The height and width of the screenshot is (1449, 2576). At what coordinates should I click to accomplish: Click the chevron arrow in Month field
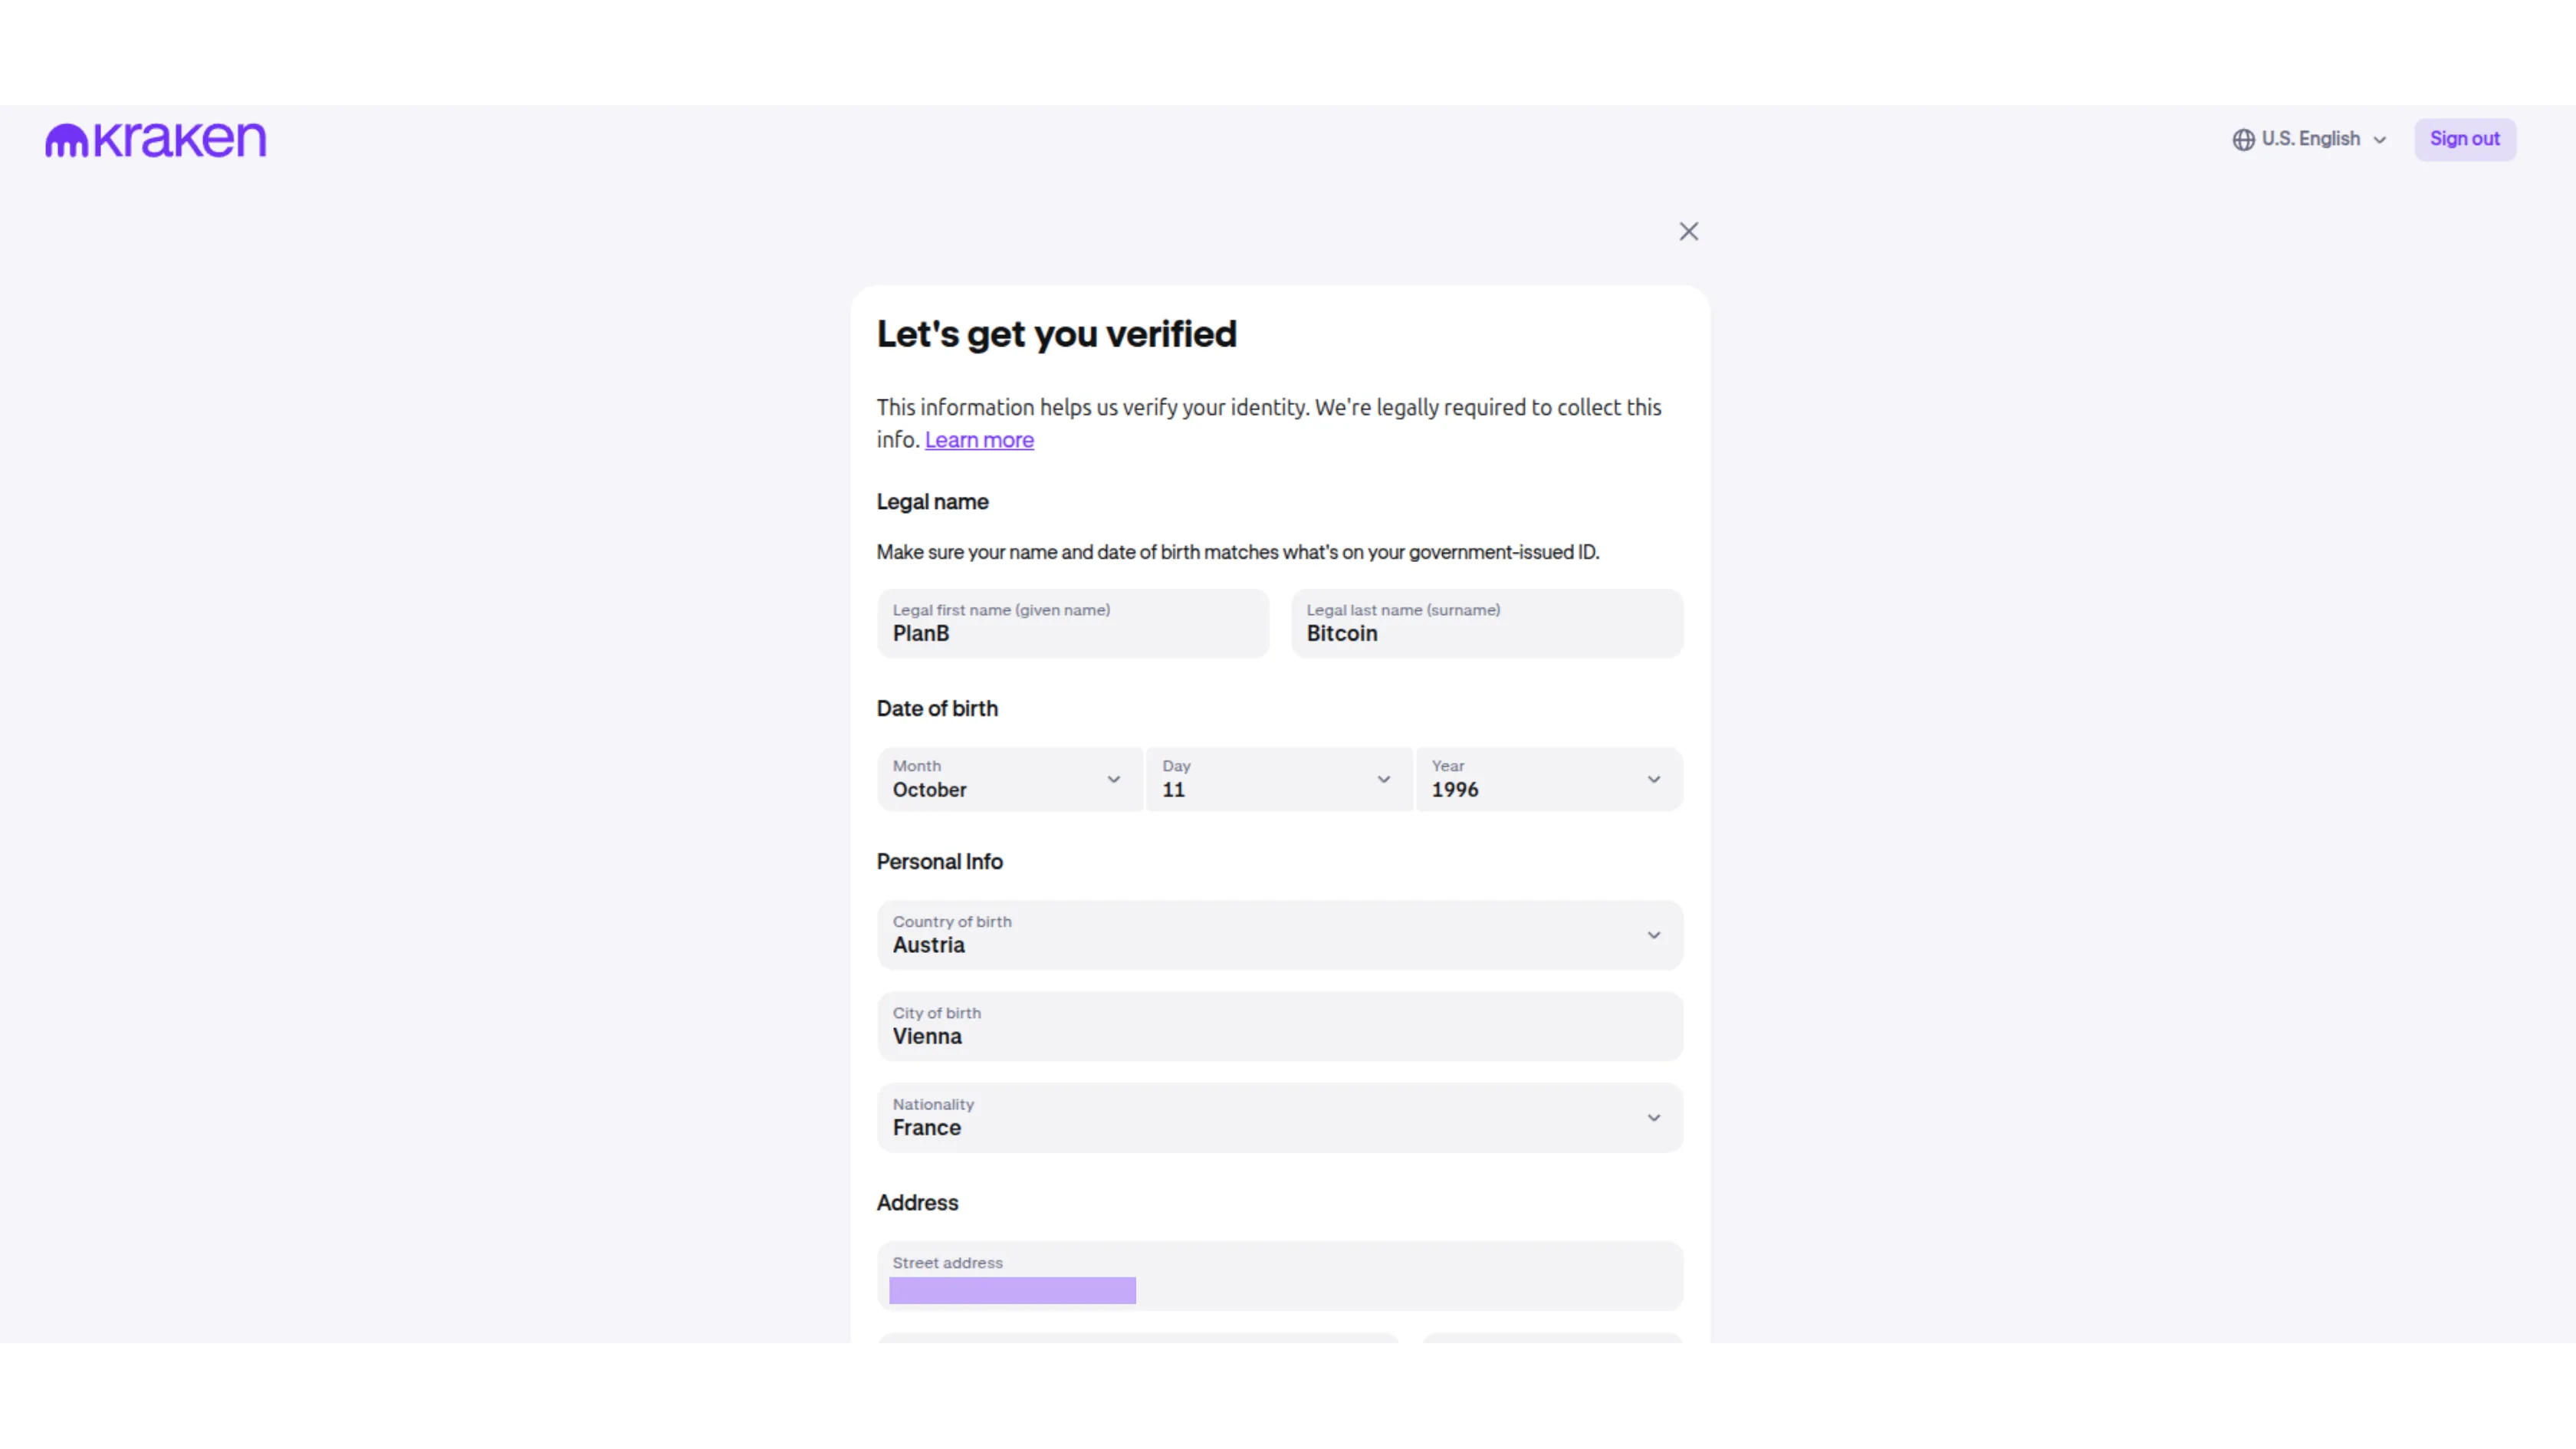point(1113,780)
